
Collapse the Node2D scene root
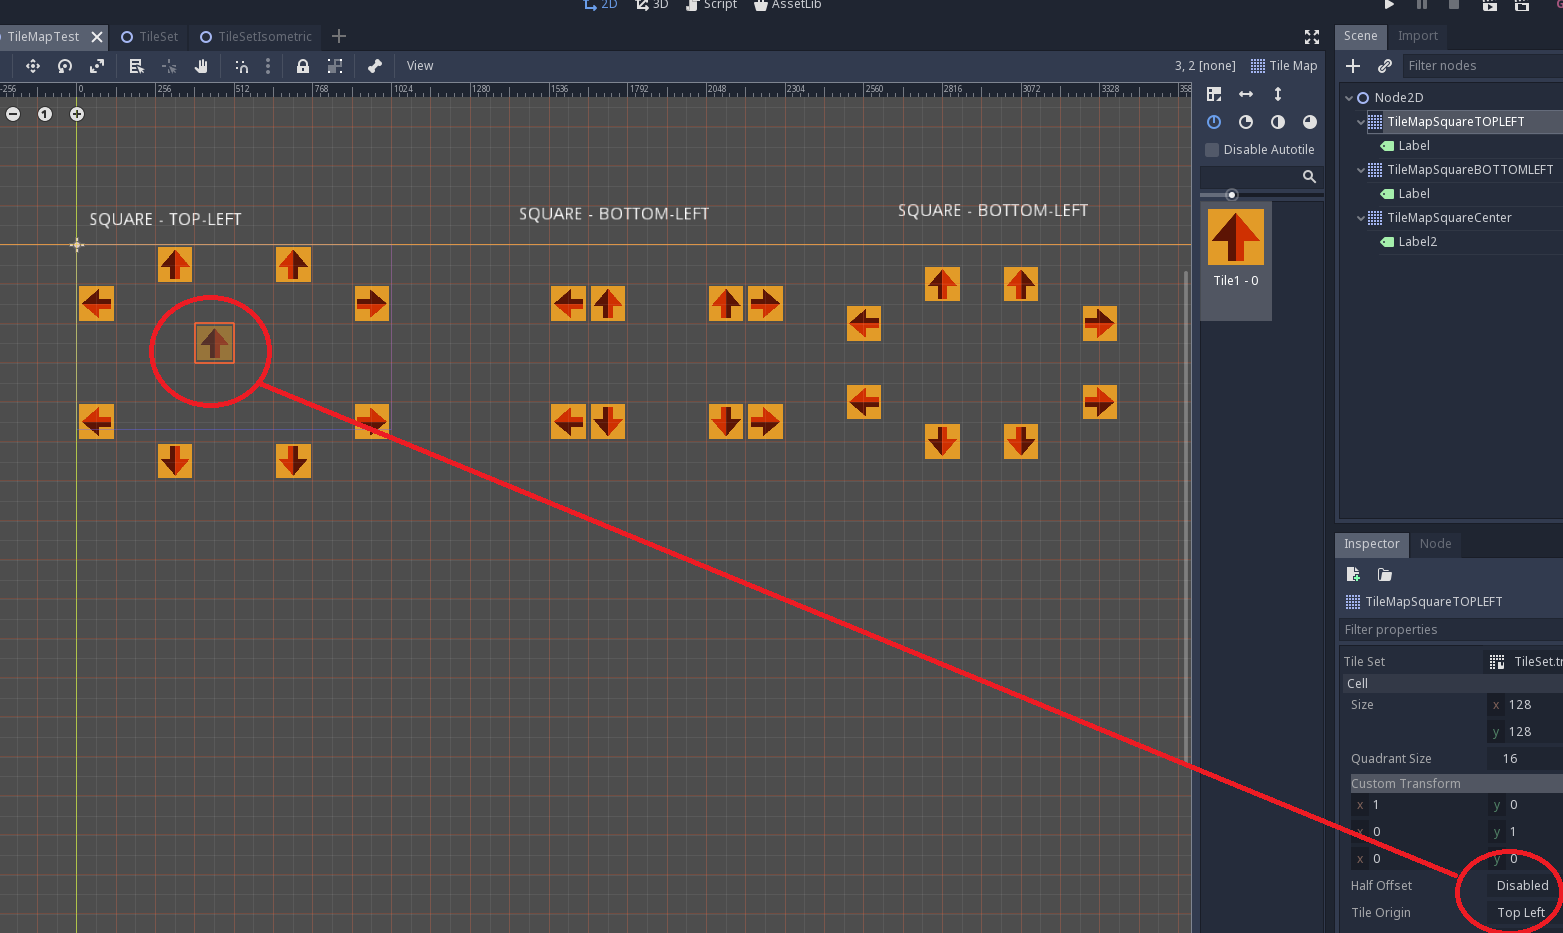(1348, 97)
